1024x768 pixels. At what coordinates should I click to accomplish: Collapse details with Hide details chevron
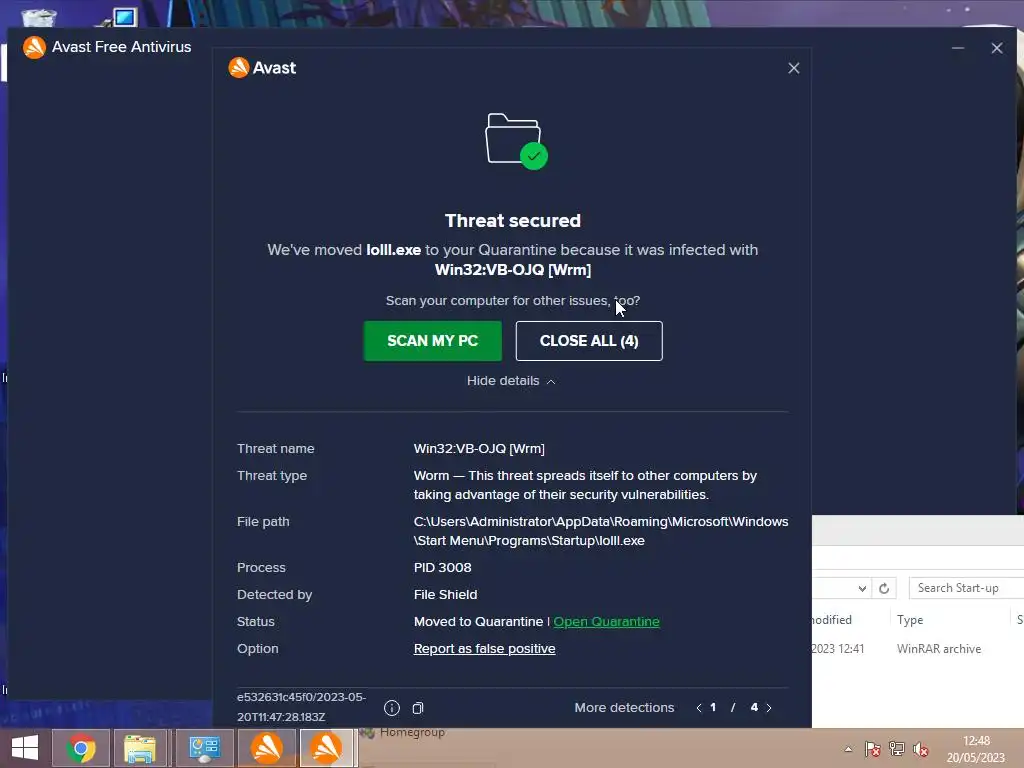511,381
